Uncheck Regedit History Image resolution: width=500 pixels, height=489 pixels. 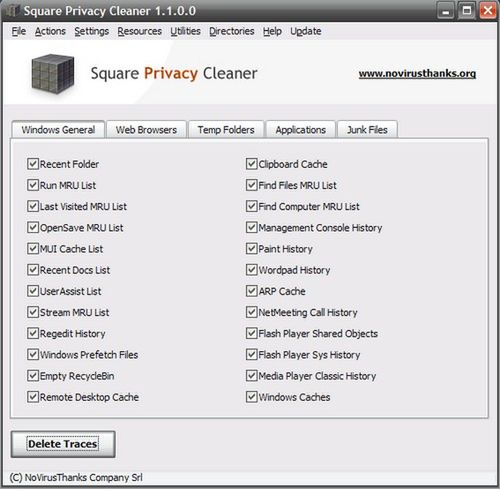[x=33, y=333]
